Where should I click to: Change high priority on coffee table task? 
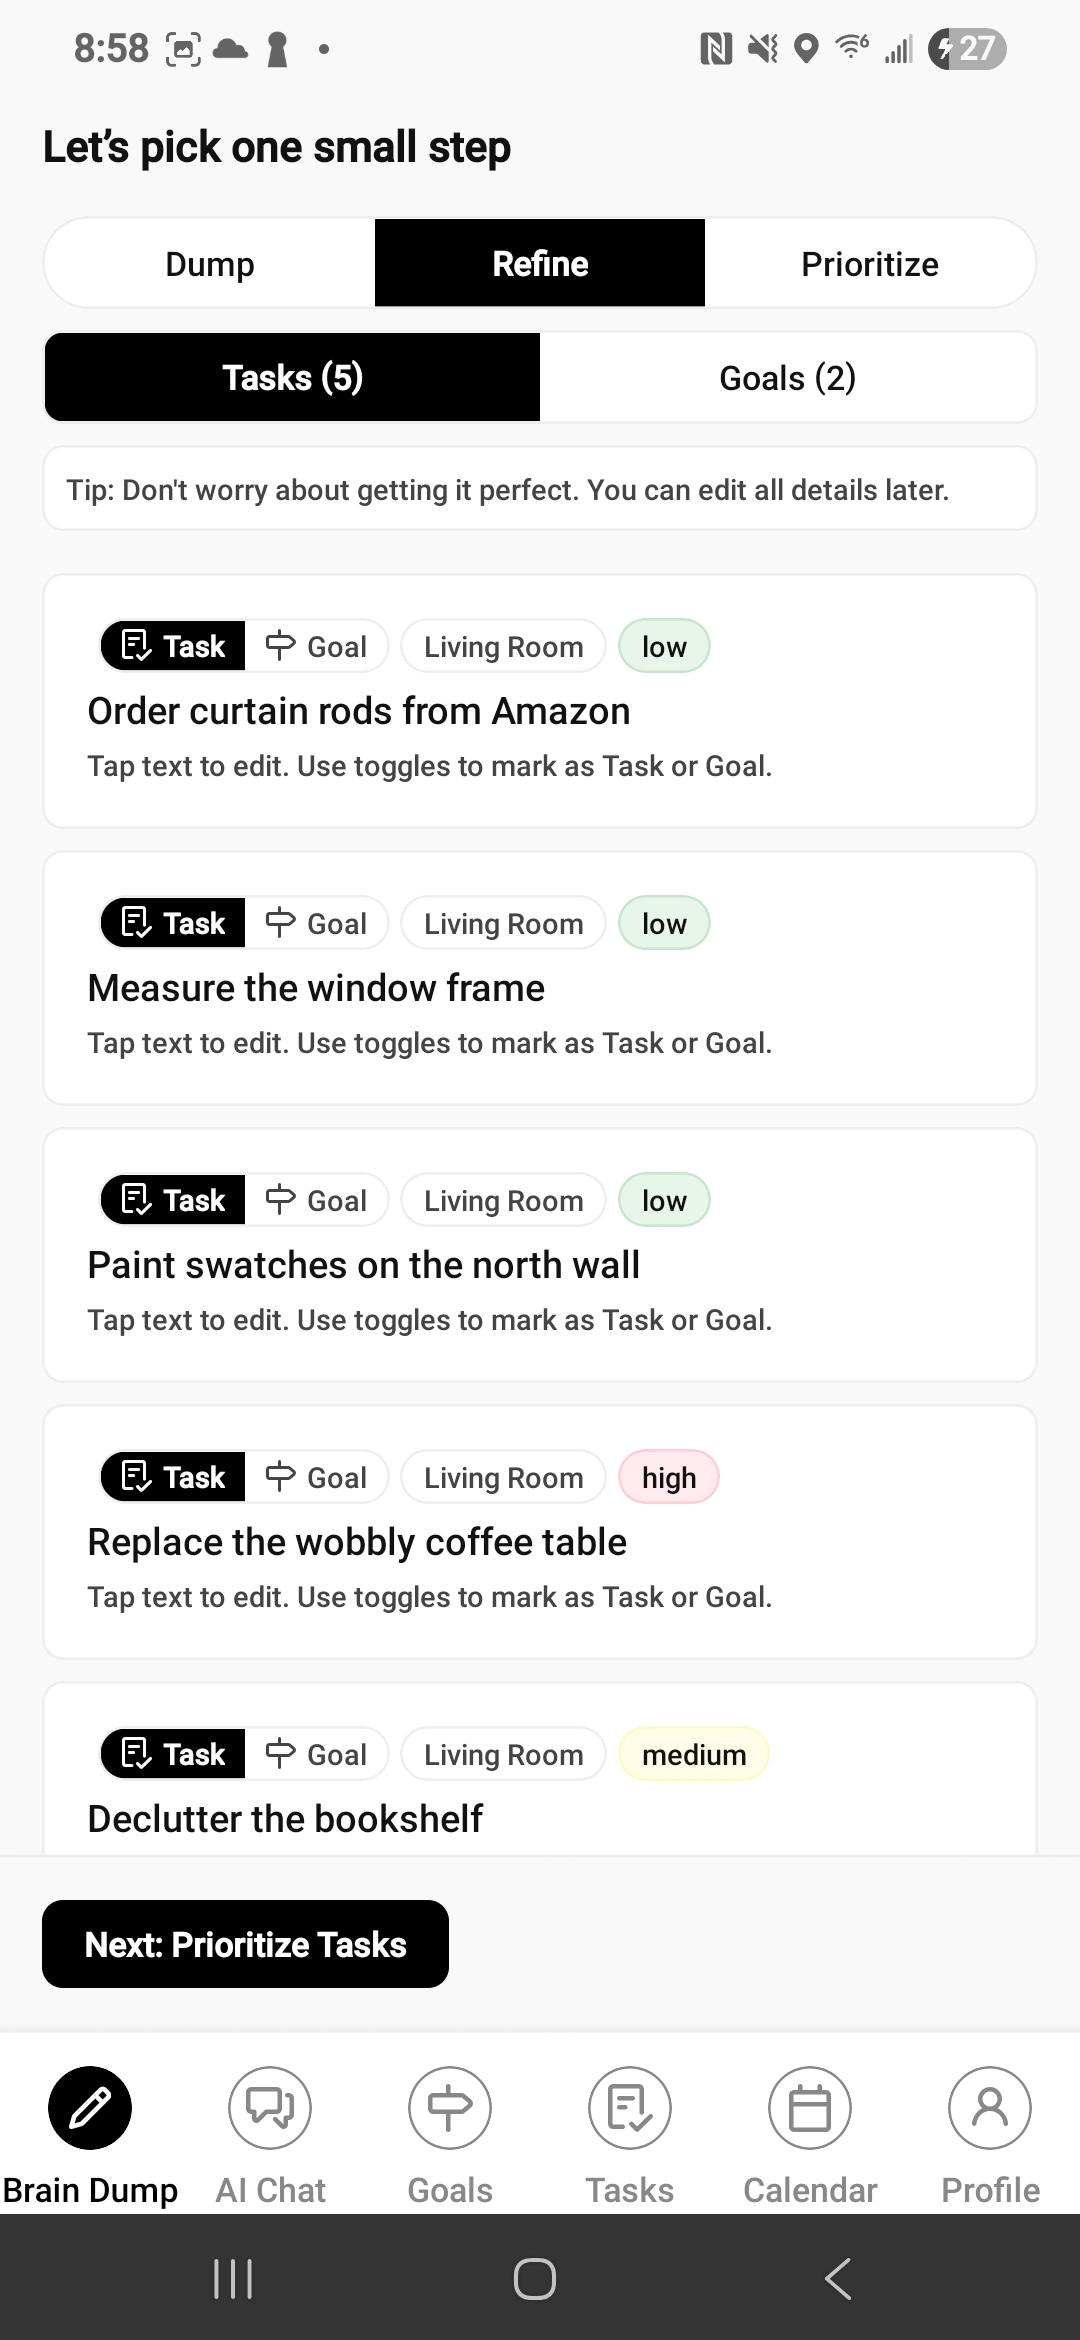668,1478
